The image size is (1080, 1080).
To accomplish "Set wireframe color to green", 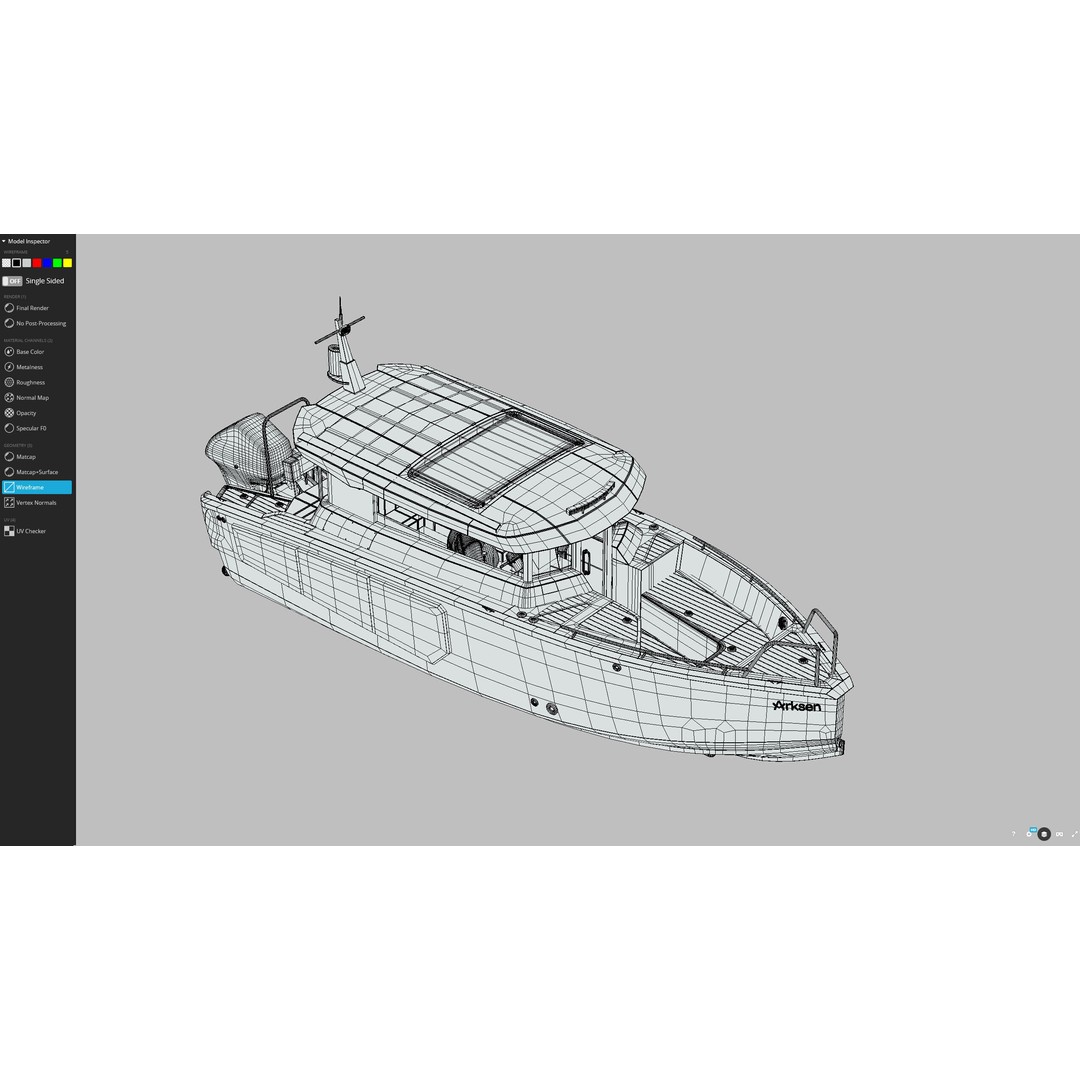I will coord(57,263).
